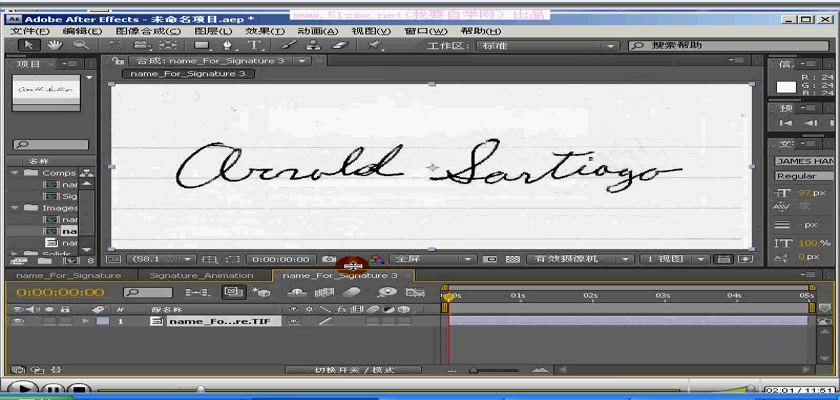Select the Brush tool

(288, 46)
